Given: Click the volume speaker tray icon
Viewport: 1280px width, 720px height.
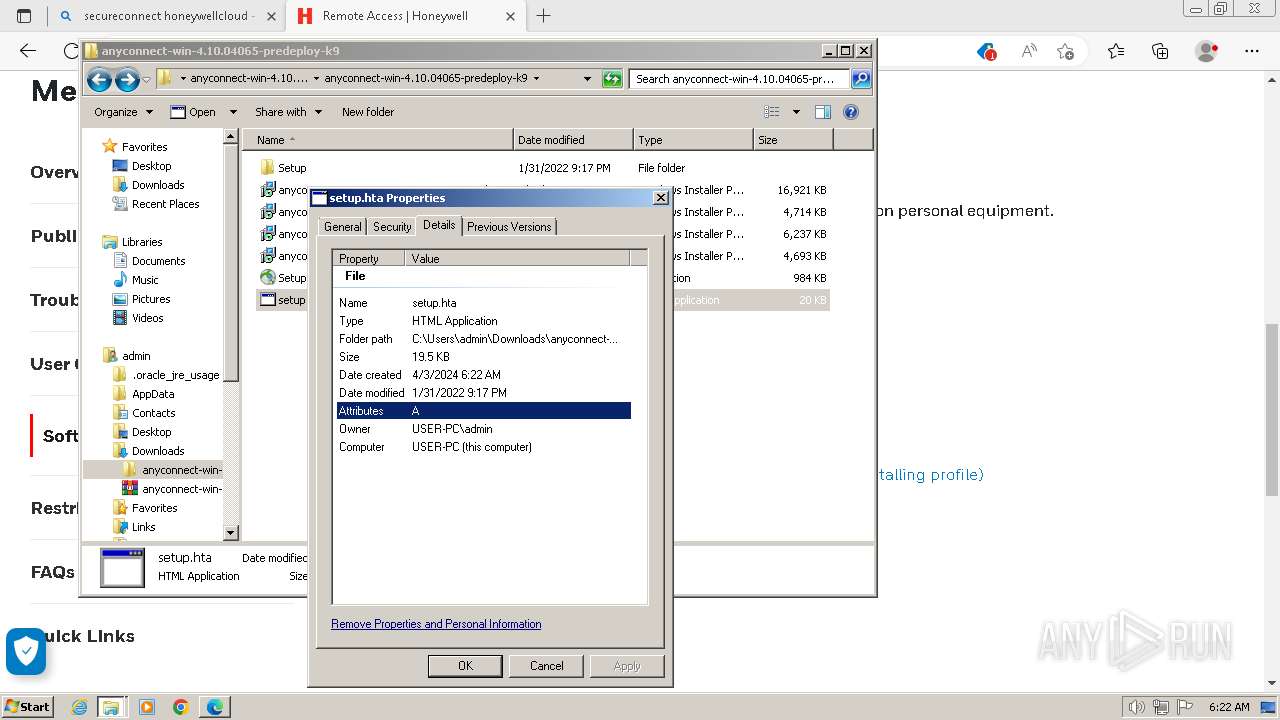Looking at the screenshot, I should click(x=1137, y=707).
